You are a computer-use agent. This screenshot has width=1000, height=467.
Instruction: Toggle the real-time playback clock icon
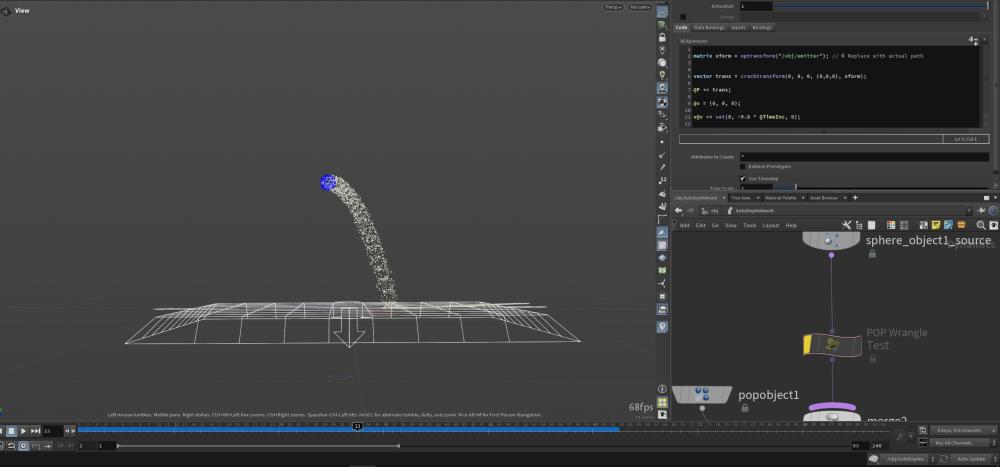24,445
